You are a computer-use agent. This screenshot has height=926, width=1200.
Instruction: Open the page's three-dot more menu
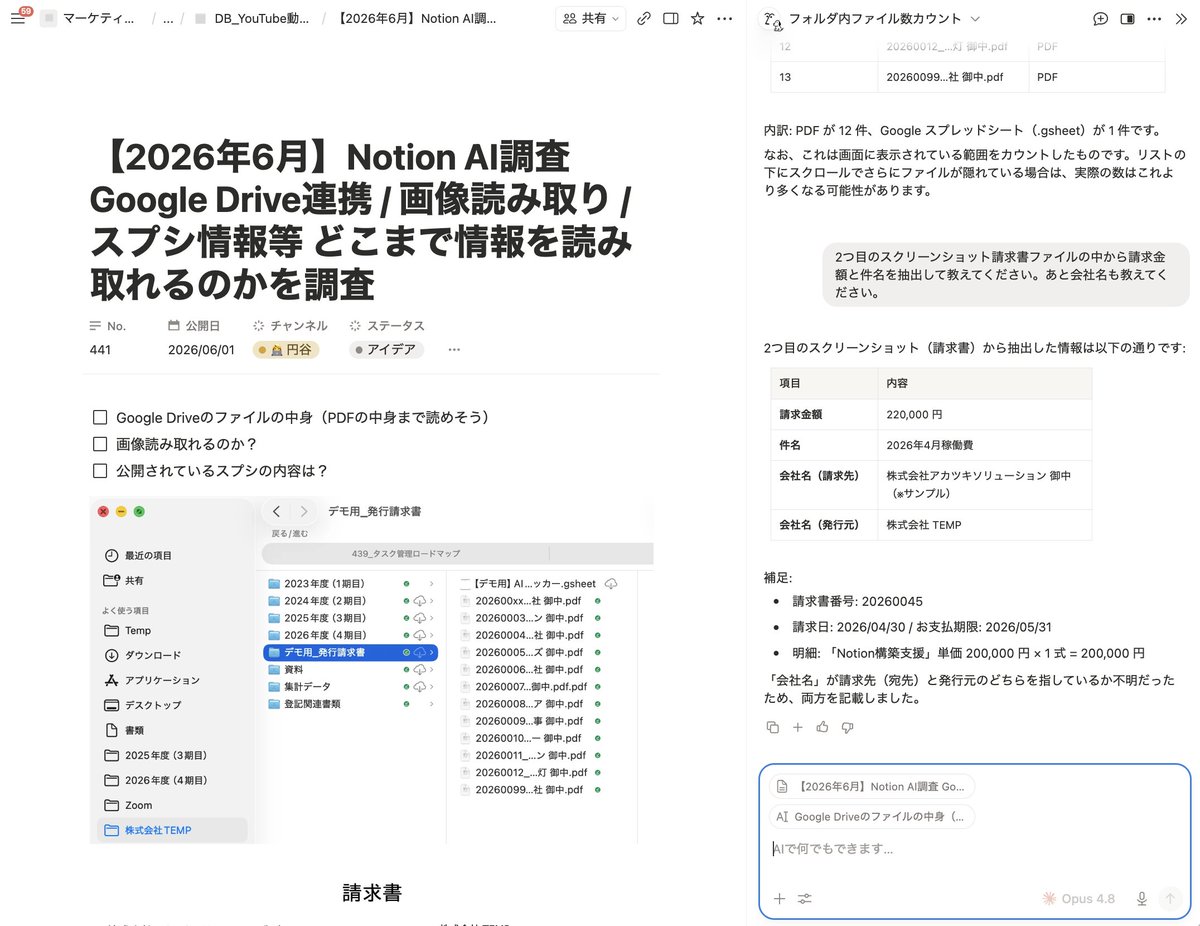click(x=724, y=18)
